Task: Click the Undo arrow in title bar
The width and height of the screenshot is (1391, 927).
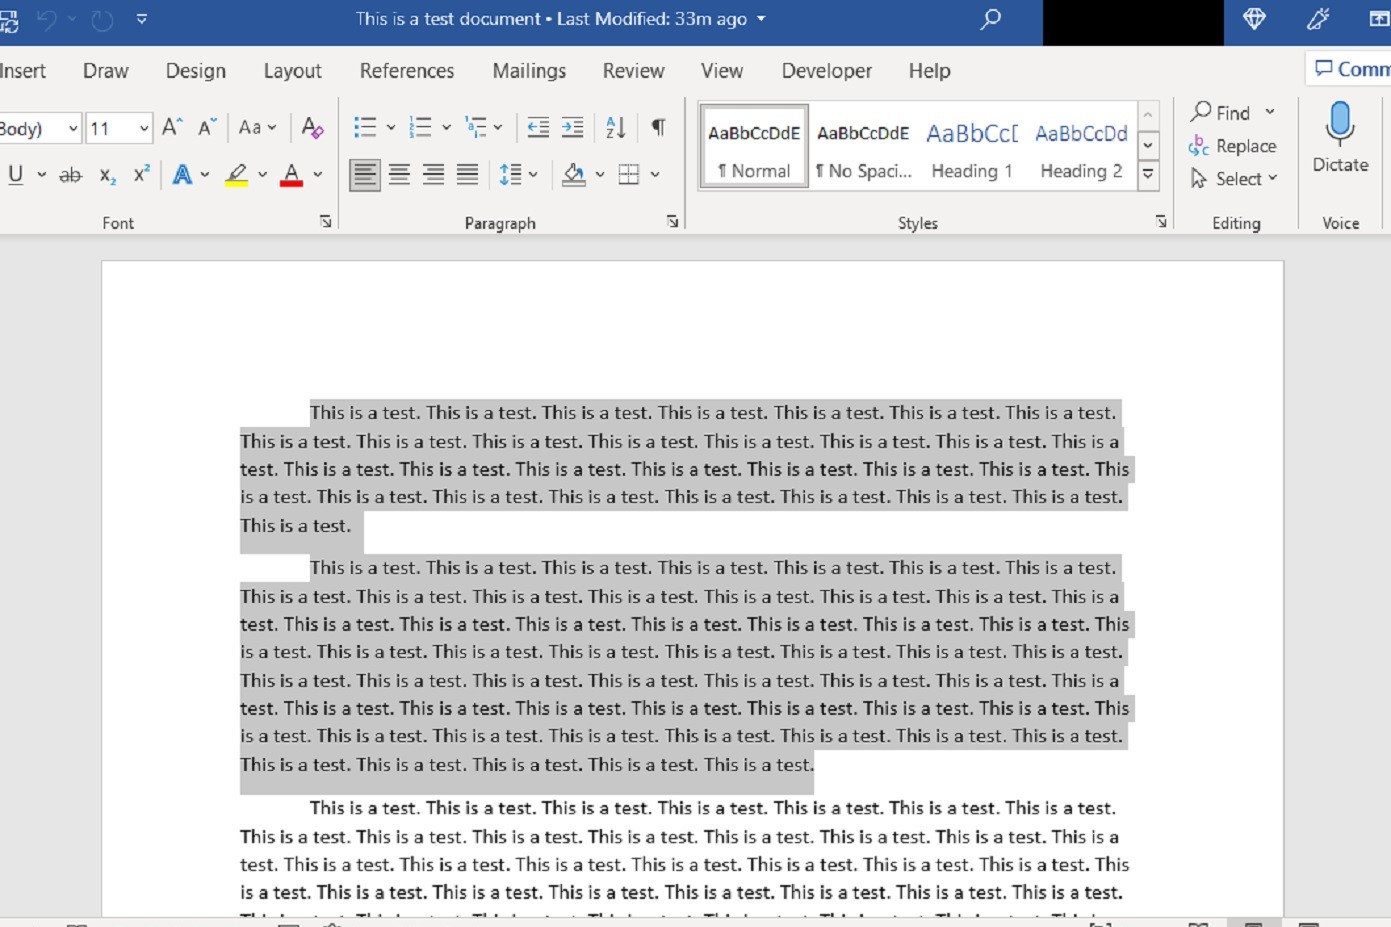Action: (x=46, y=19)
